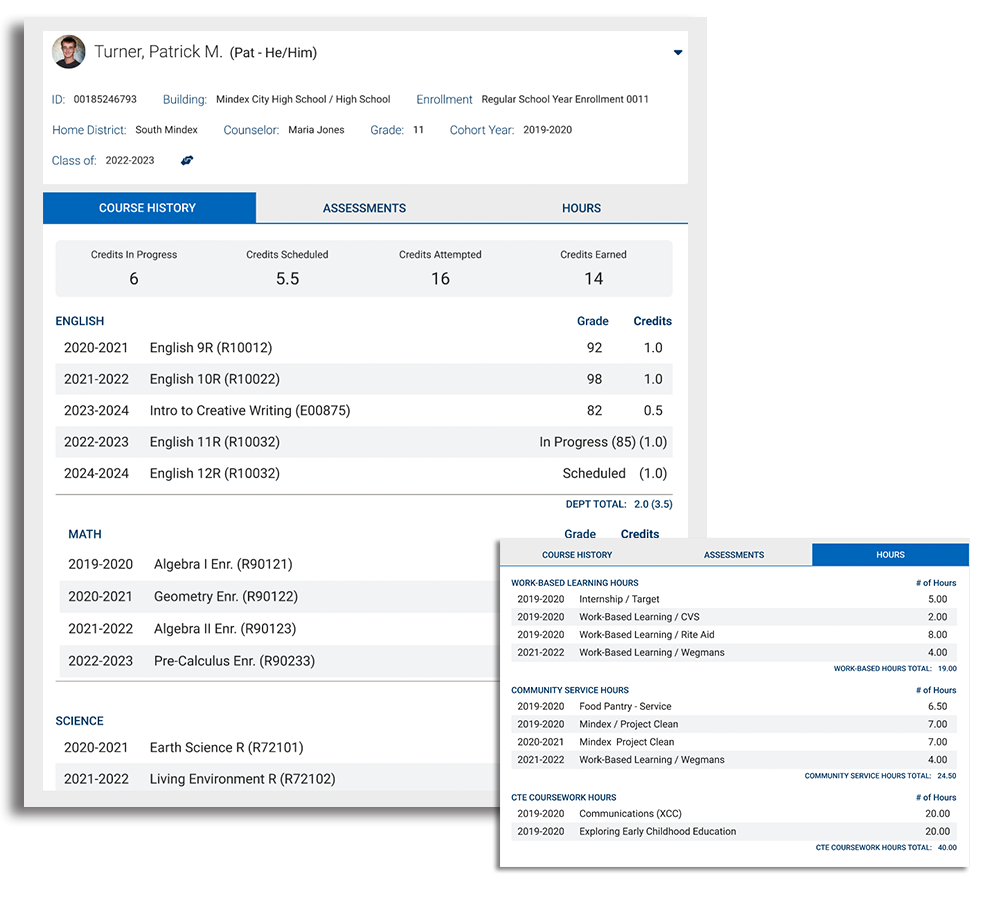Click the Credits Earned value of 14

pyautogui.click(x=594, y=279)
